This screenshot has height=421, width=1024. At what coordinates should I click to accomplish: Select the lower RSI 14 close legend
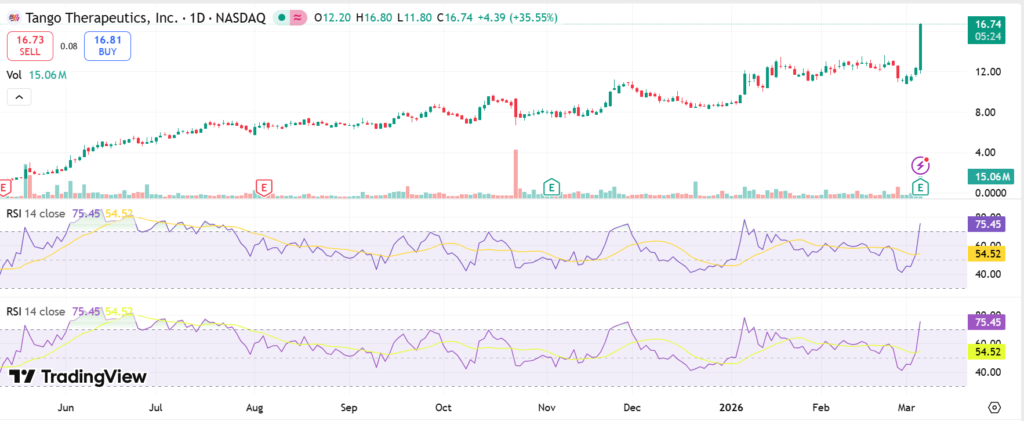[35, 311]
